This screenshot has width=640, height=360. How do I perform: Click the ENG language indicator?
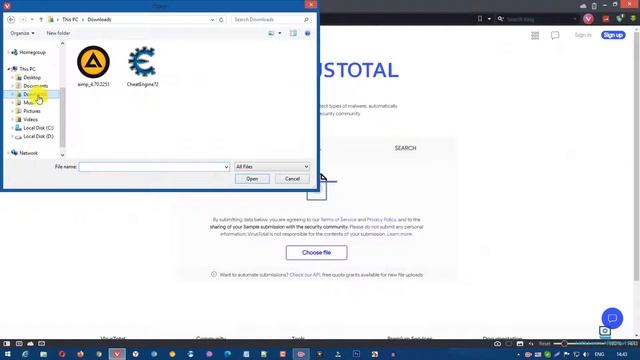[599, 354]
